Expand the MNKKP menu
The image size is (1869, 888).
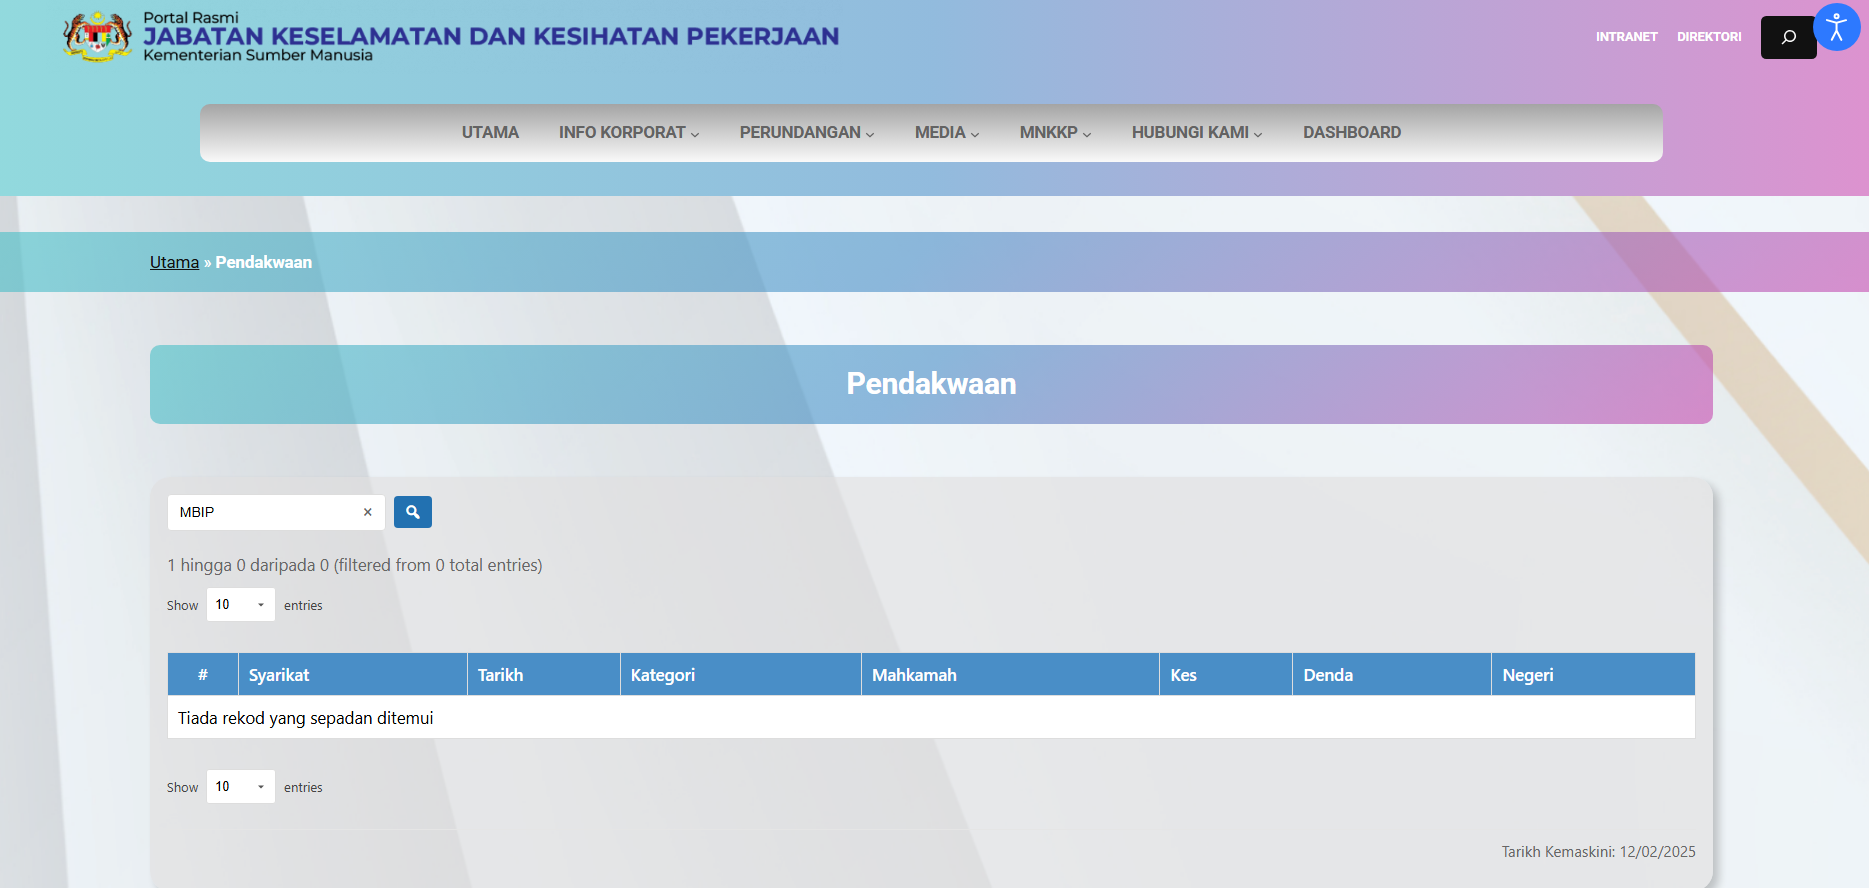(1054, 133)
